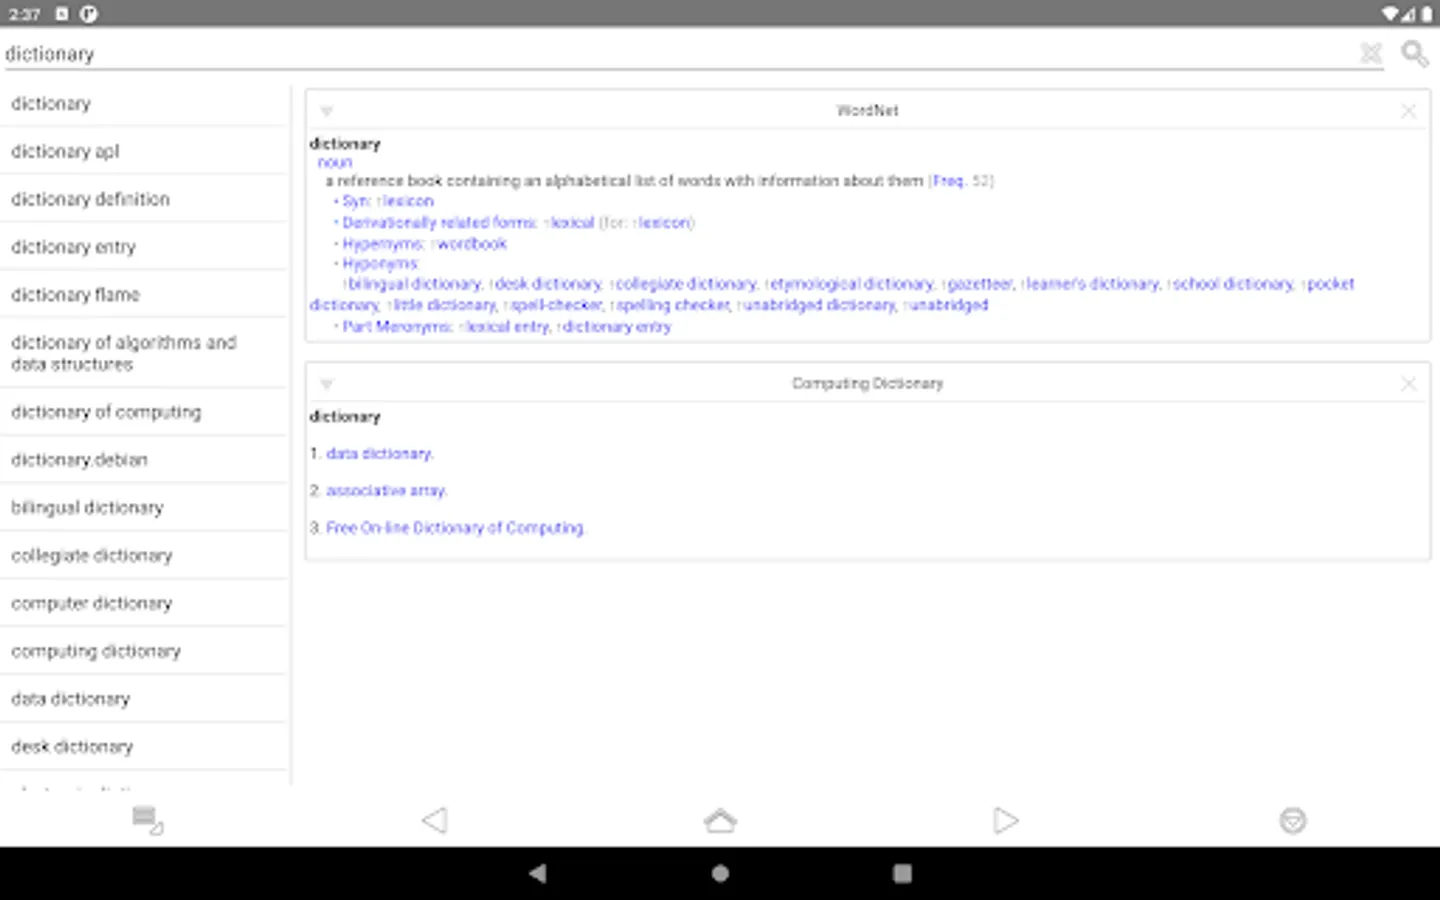Select 'dictionary entry' suggestion
This screenshot has height=900, width=1440.
point(144,247)
